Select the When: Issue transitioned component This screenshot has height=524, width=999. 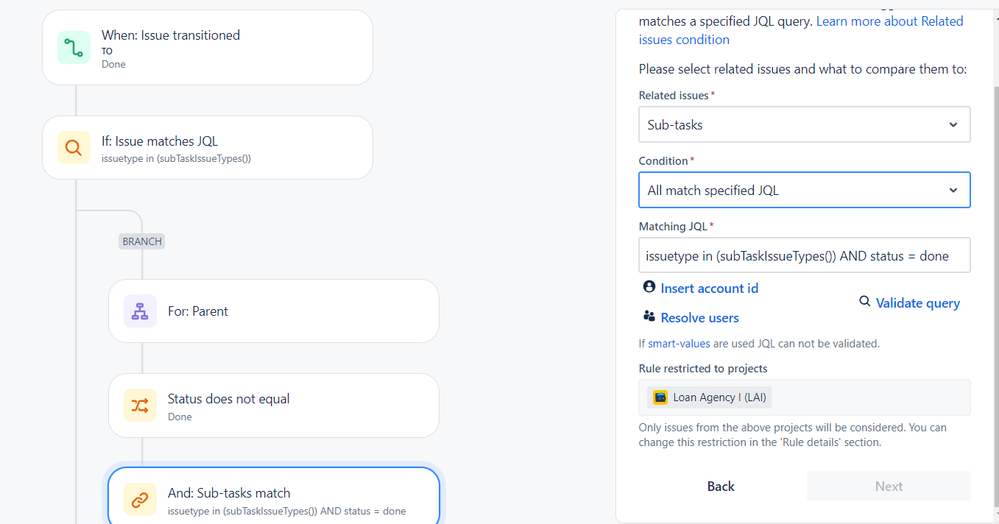[x=208, y=48]
